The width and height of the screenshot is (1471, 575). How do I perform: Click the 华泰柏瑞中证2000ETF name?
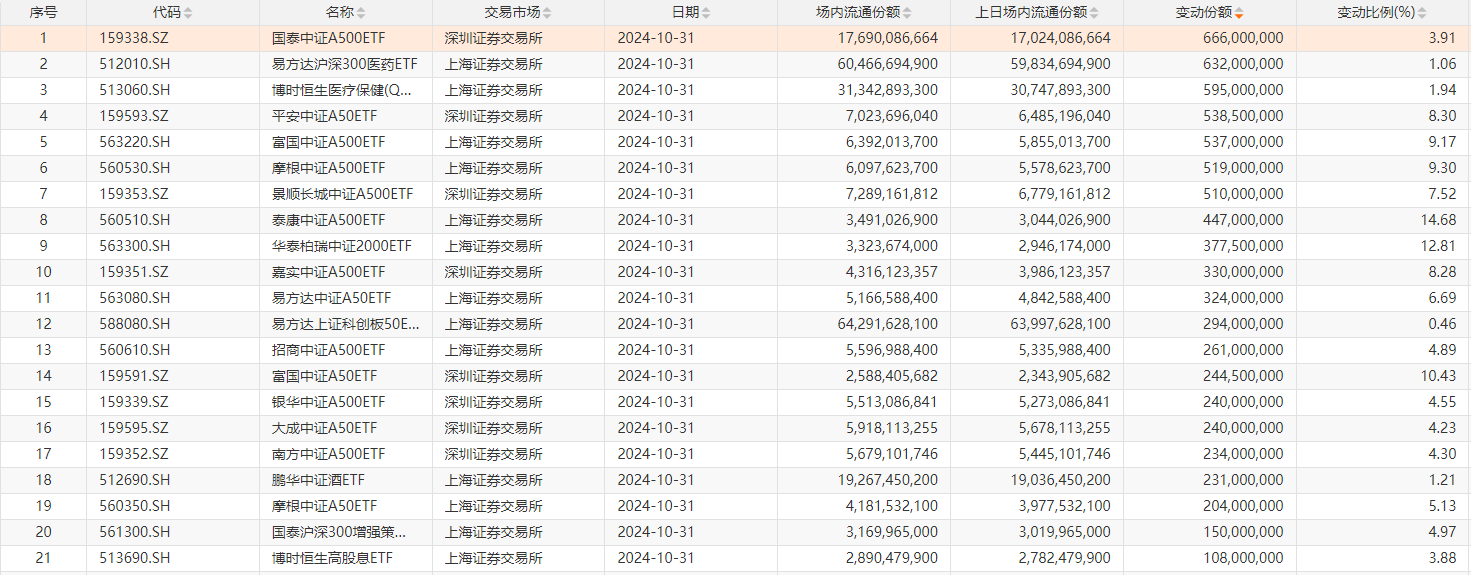(342, 246)
